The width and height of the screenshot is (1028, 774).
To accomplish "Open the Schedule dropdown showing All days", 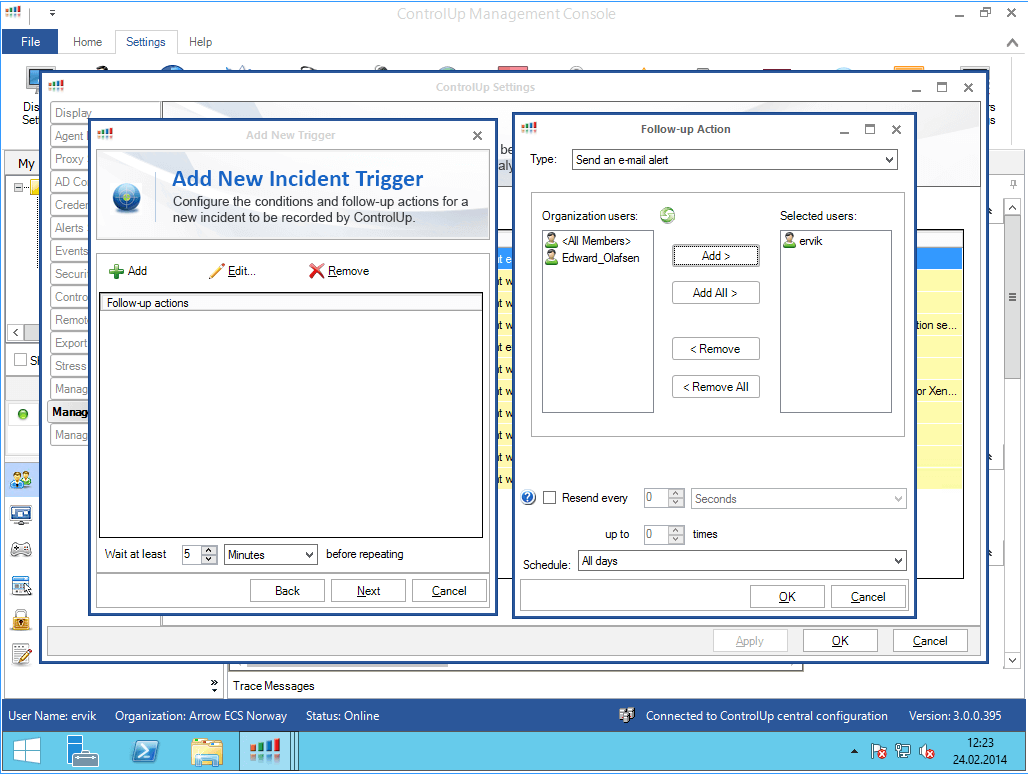I will point(742,561).
